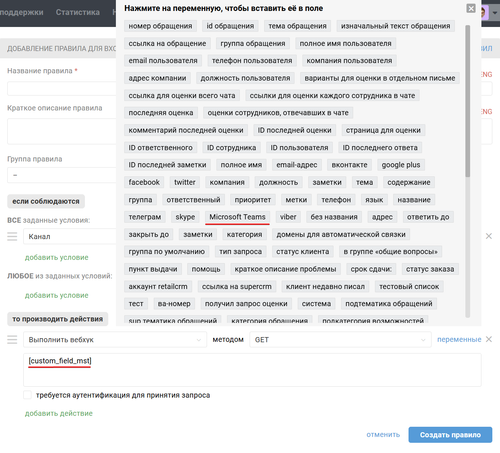Insert the email пользователя variable
Screen dimensions: 500x453
point(163,61)
